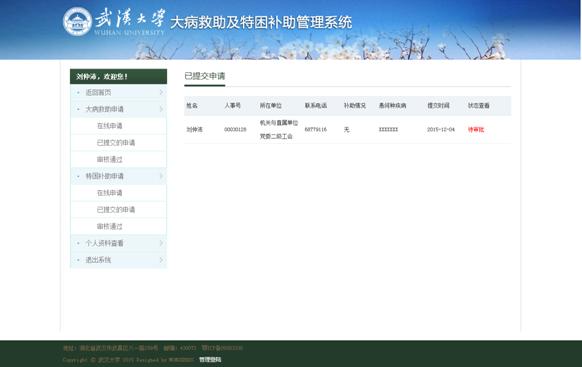582x367 pixels.
Task: Open 已提交的申请 under 特困补助申请
Action: click(116, 210)
